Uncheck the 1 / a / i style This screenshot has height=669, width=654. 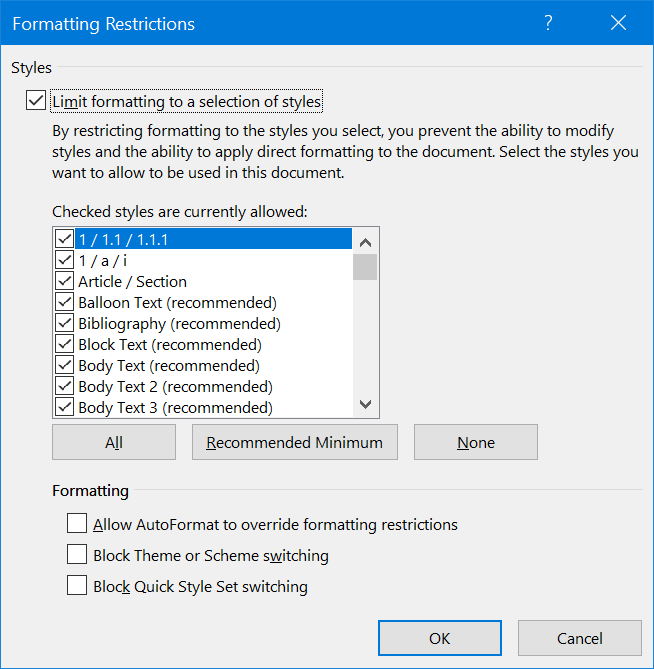65,261
